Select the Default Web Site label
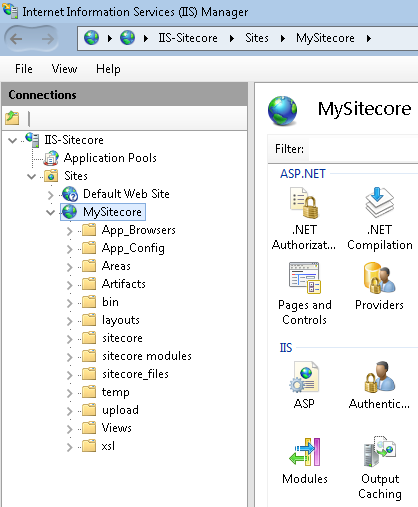 pos(126,194)
